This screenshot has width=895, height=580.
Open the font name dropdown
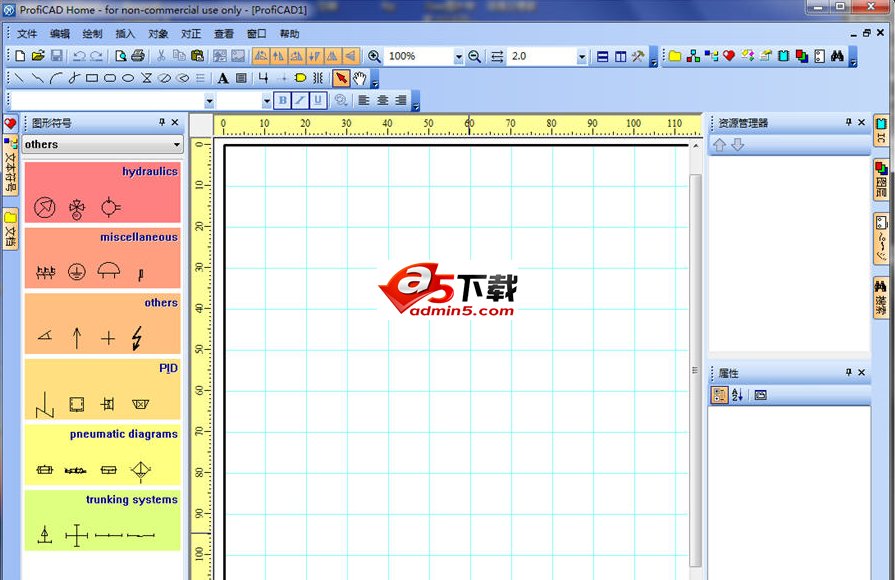(209, 101)
